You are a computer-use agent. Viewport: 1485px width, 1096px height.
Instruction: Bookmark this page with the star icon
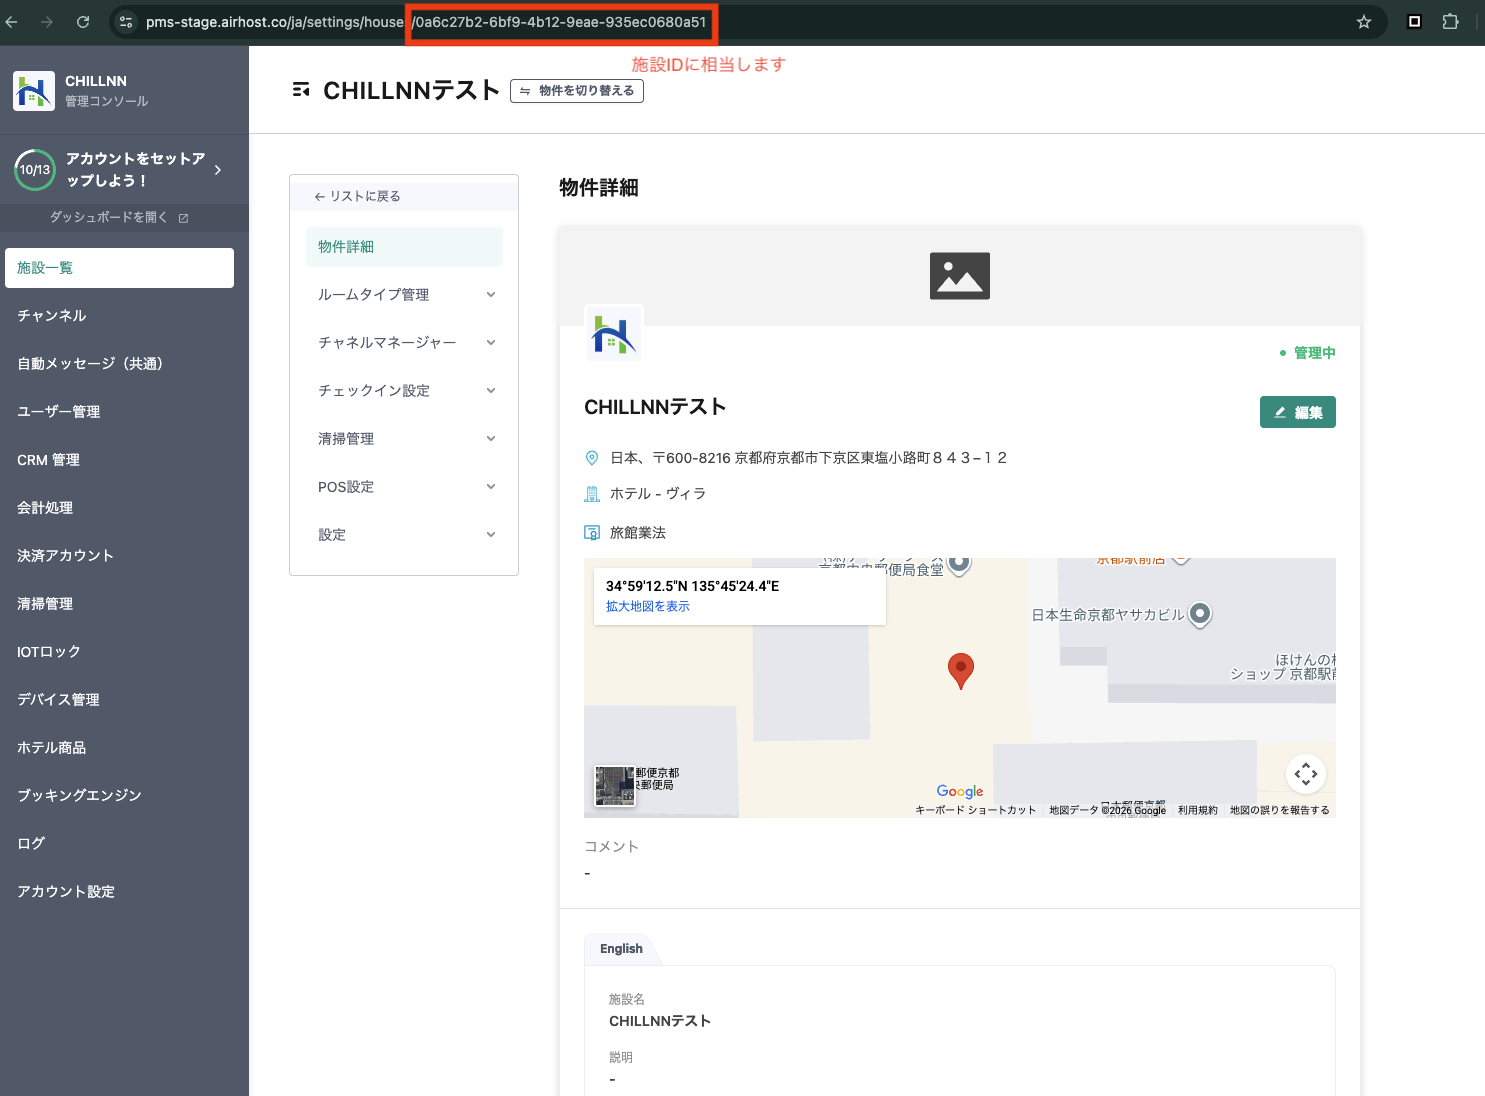tap(1363, 21)
